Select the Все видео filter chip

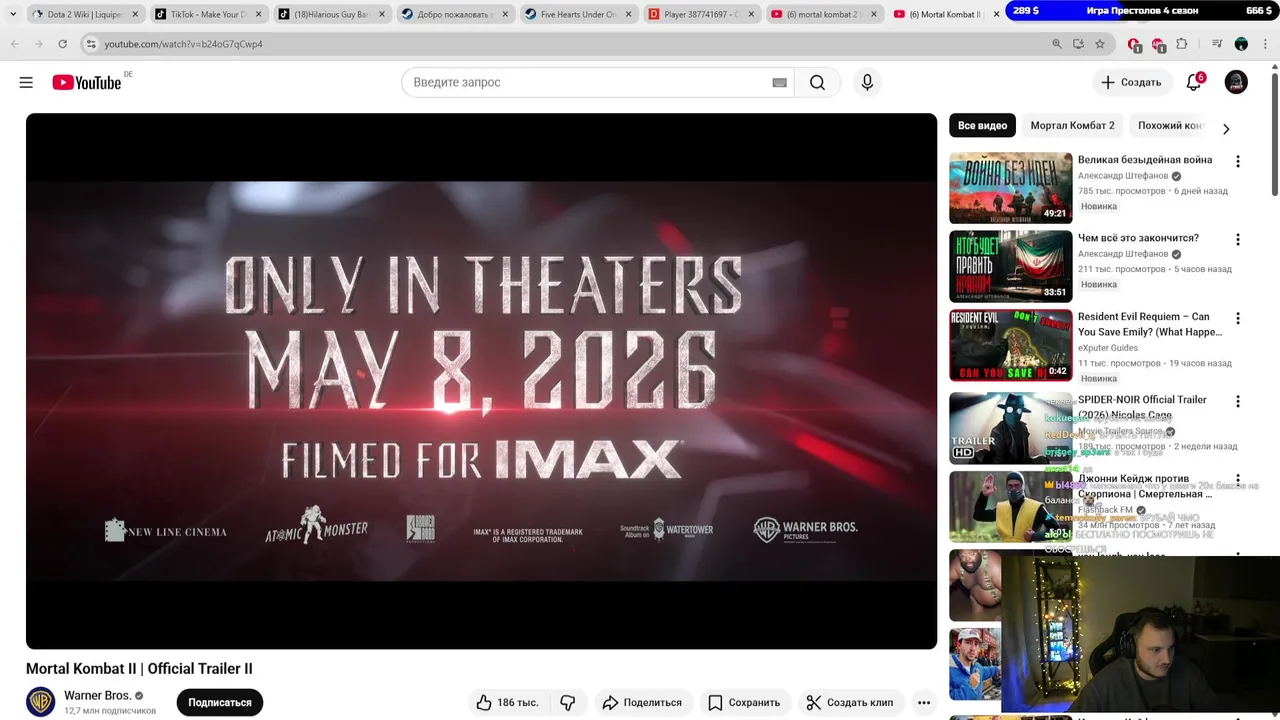[982, 126]
